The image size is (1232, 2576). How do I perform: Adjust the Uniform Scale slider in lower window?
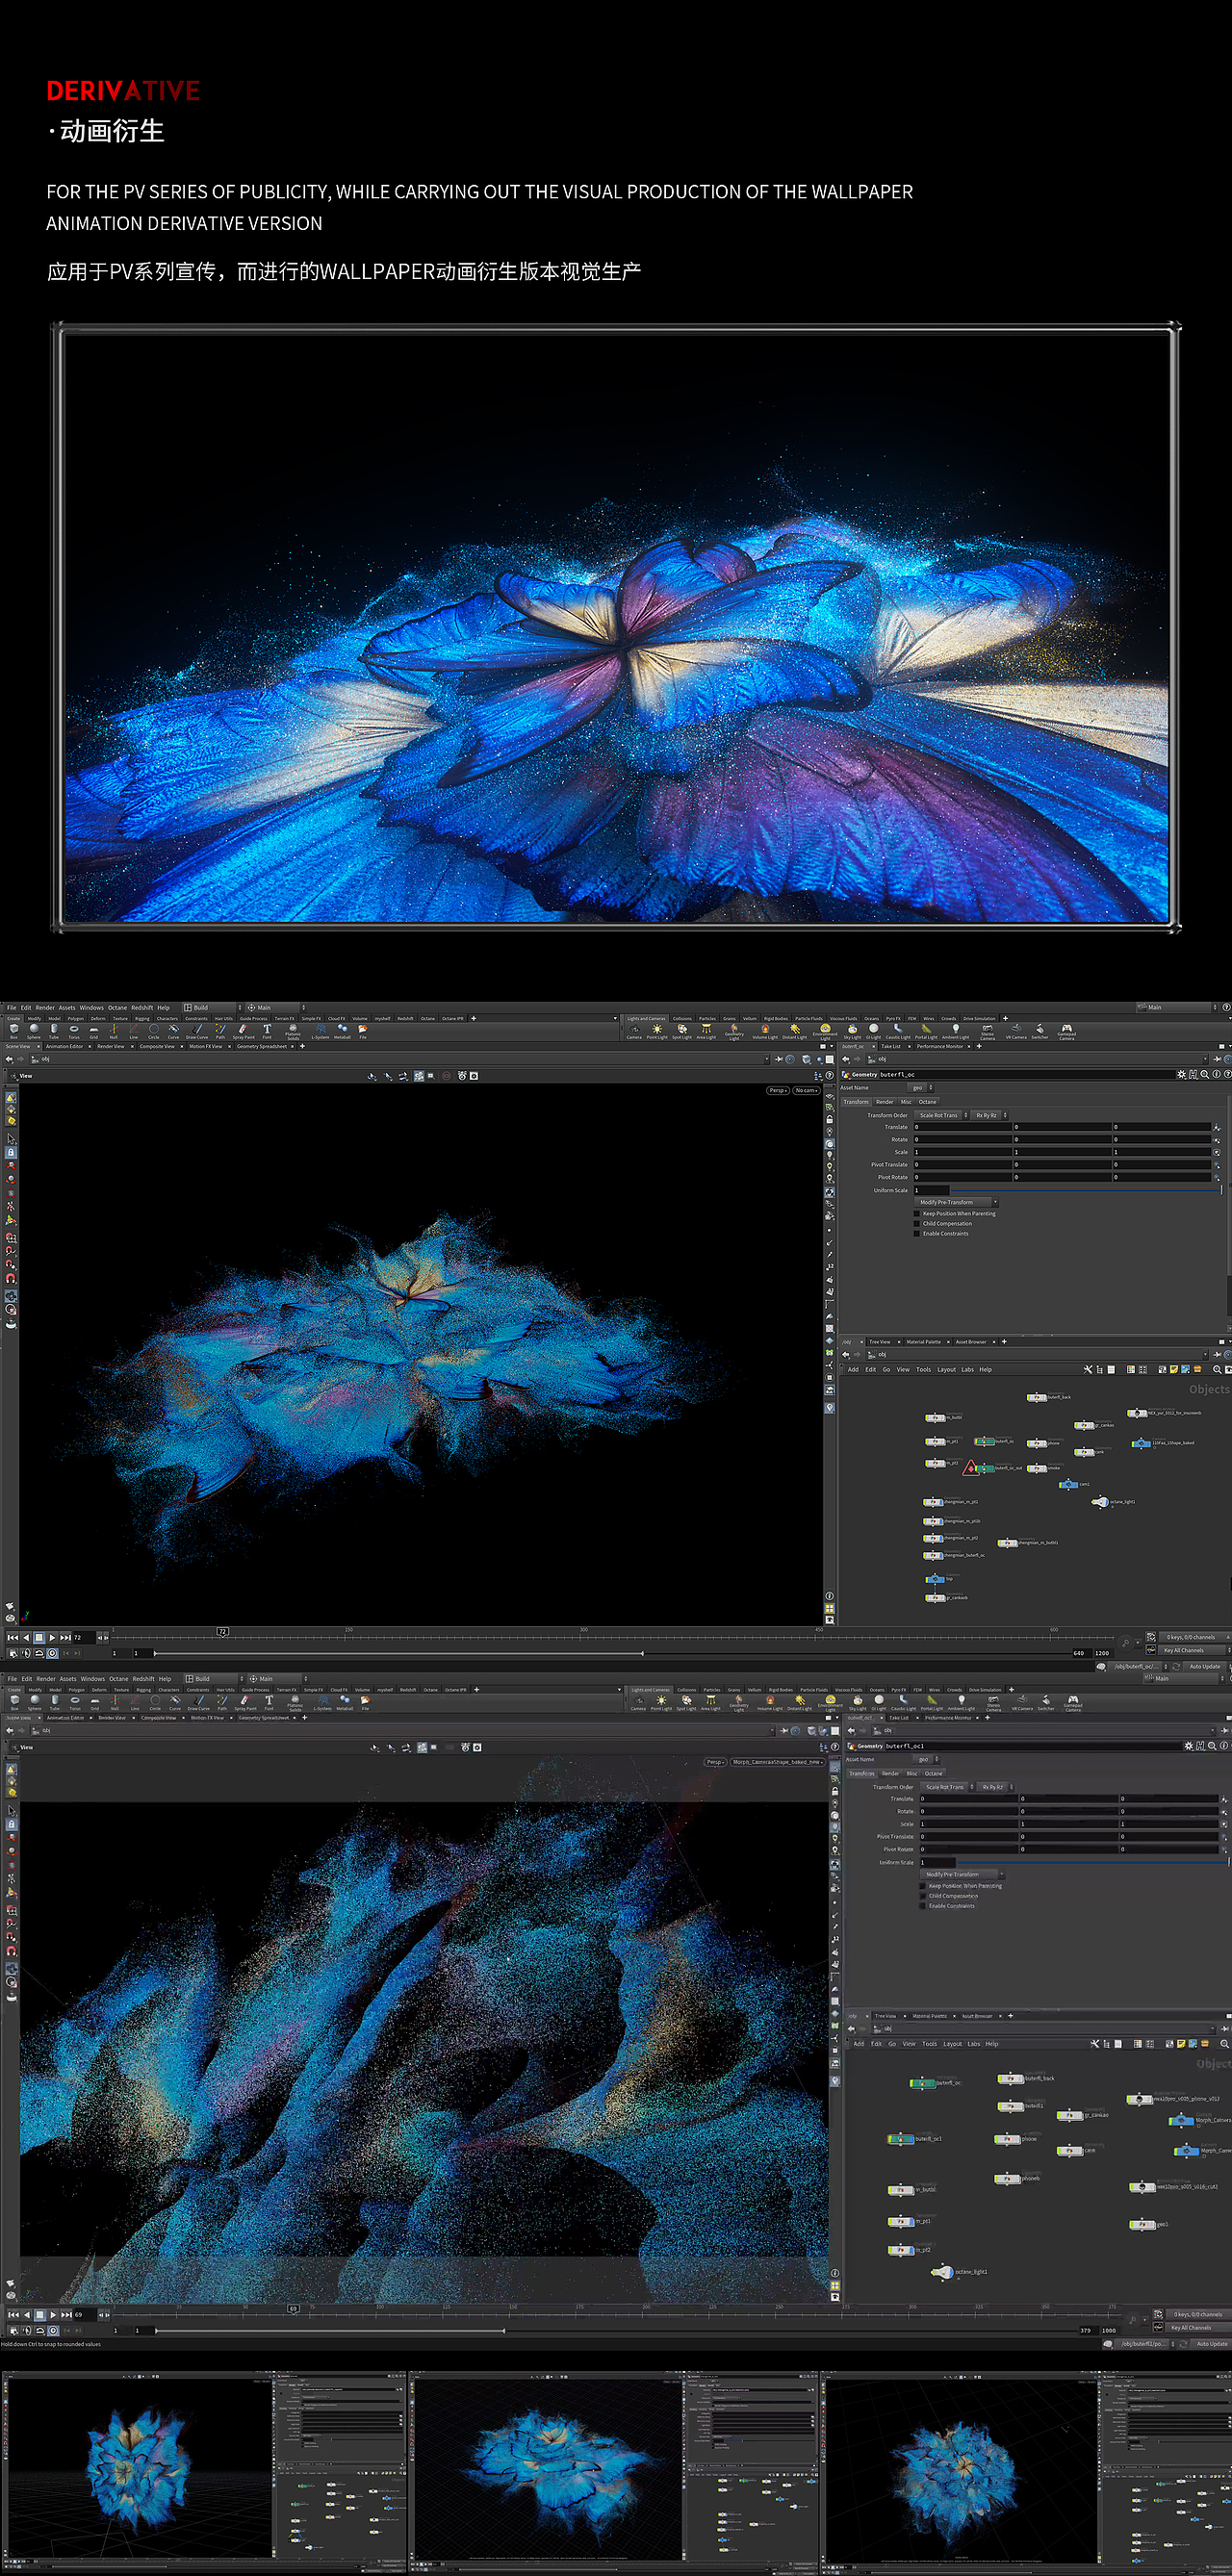click(1092, 1863)
